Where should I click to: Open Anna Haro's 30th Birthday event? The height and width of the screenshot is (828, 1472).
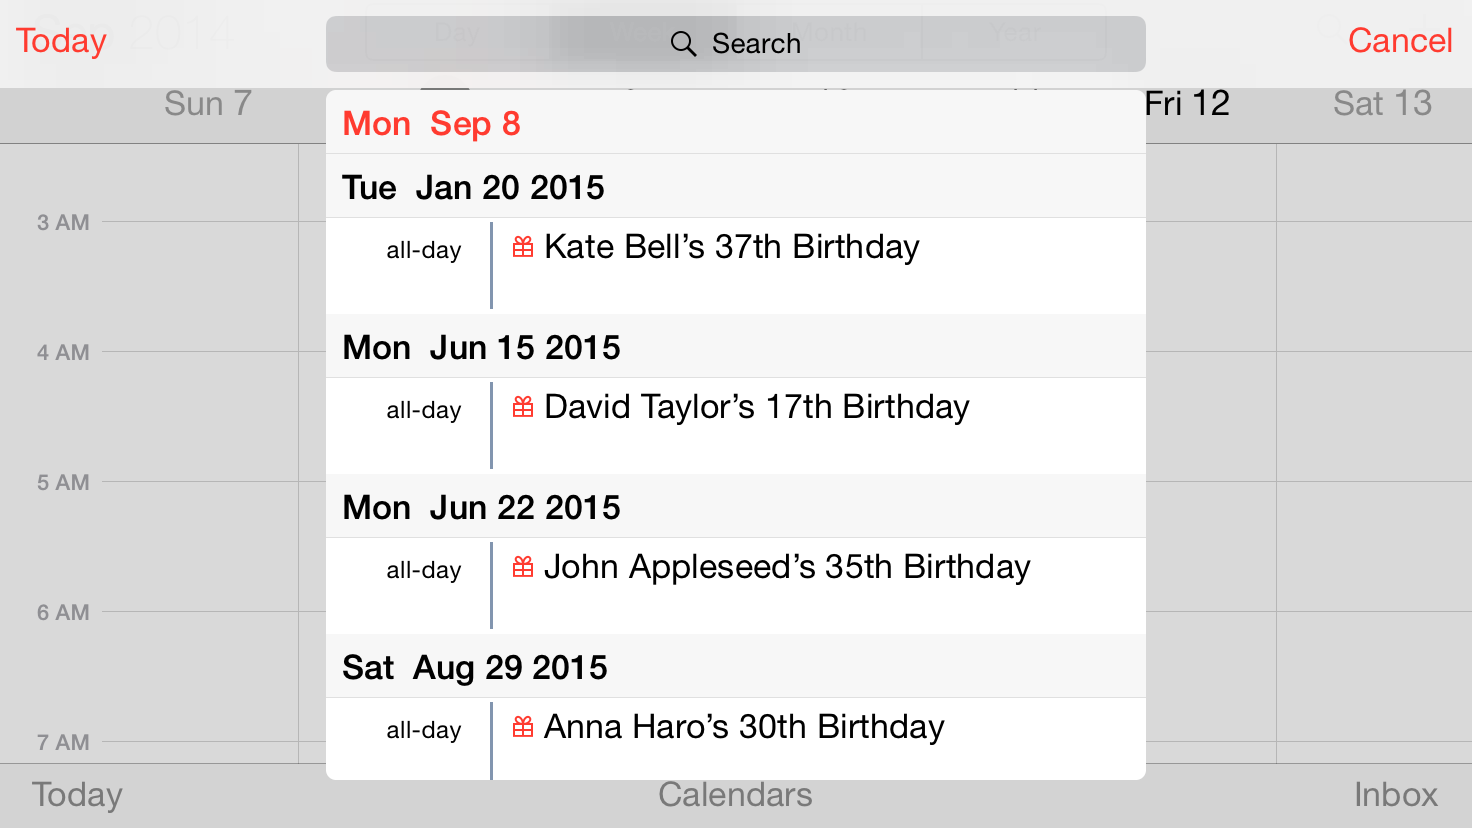[744, 727]
